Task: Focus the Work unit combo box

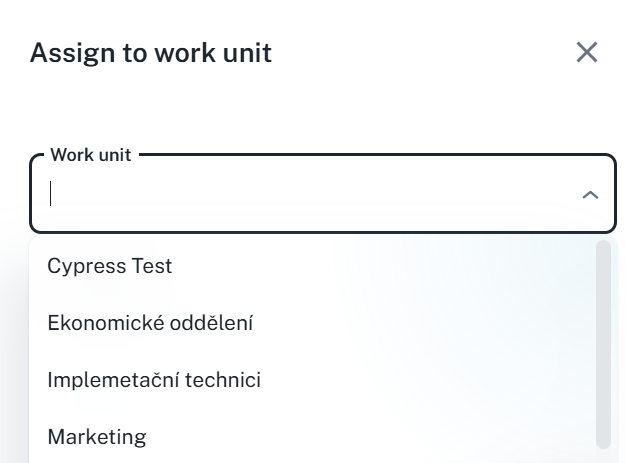Action: pos(300,194)
